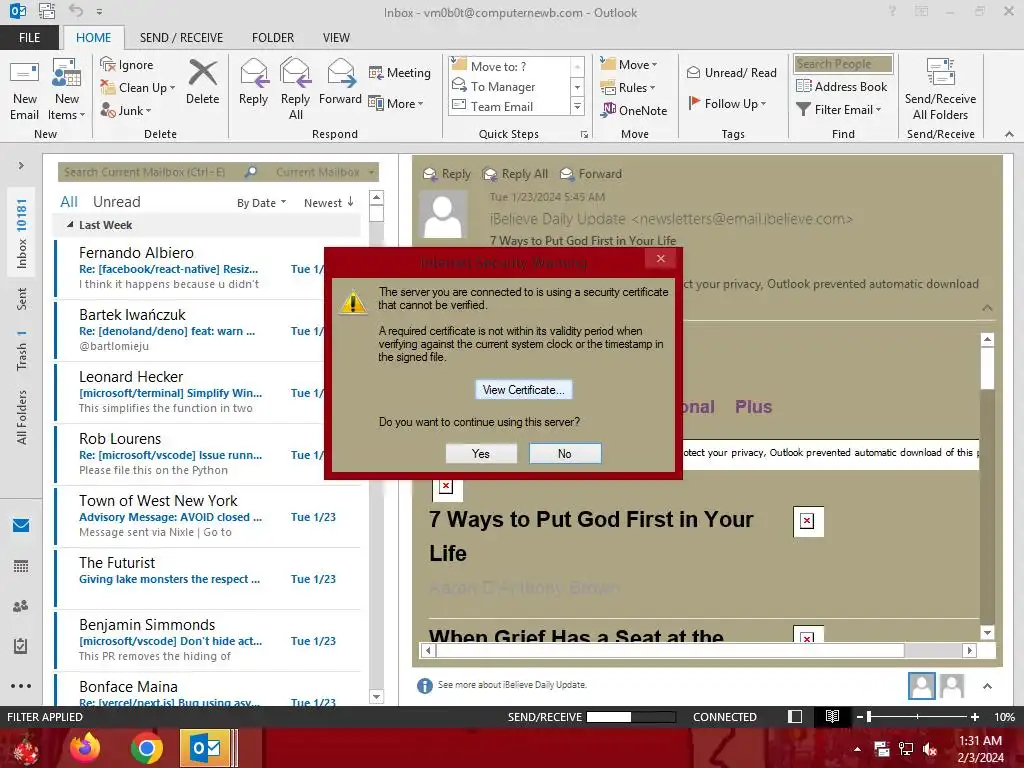1024x768 pixels.
Task: Open the Address Book
Action: click(x=841, y=86)
